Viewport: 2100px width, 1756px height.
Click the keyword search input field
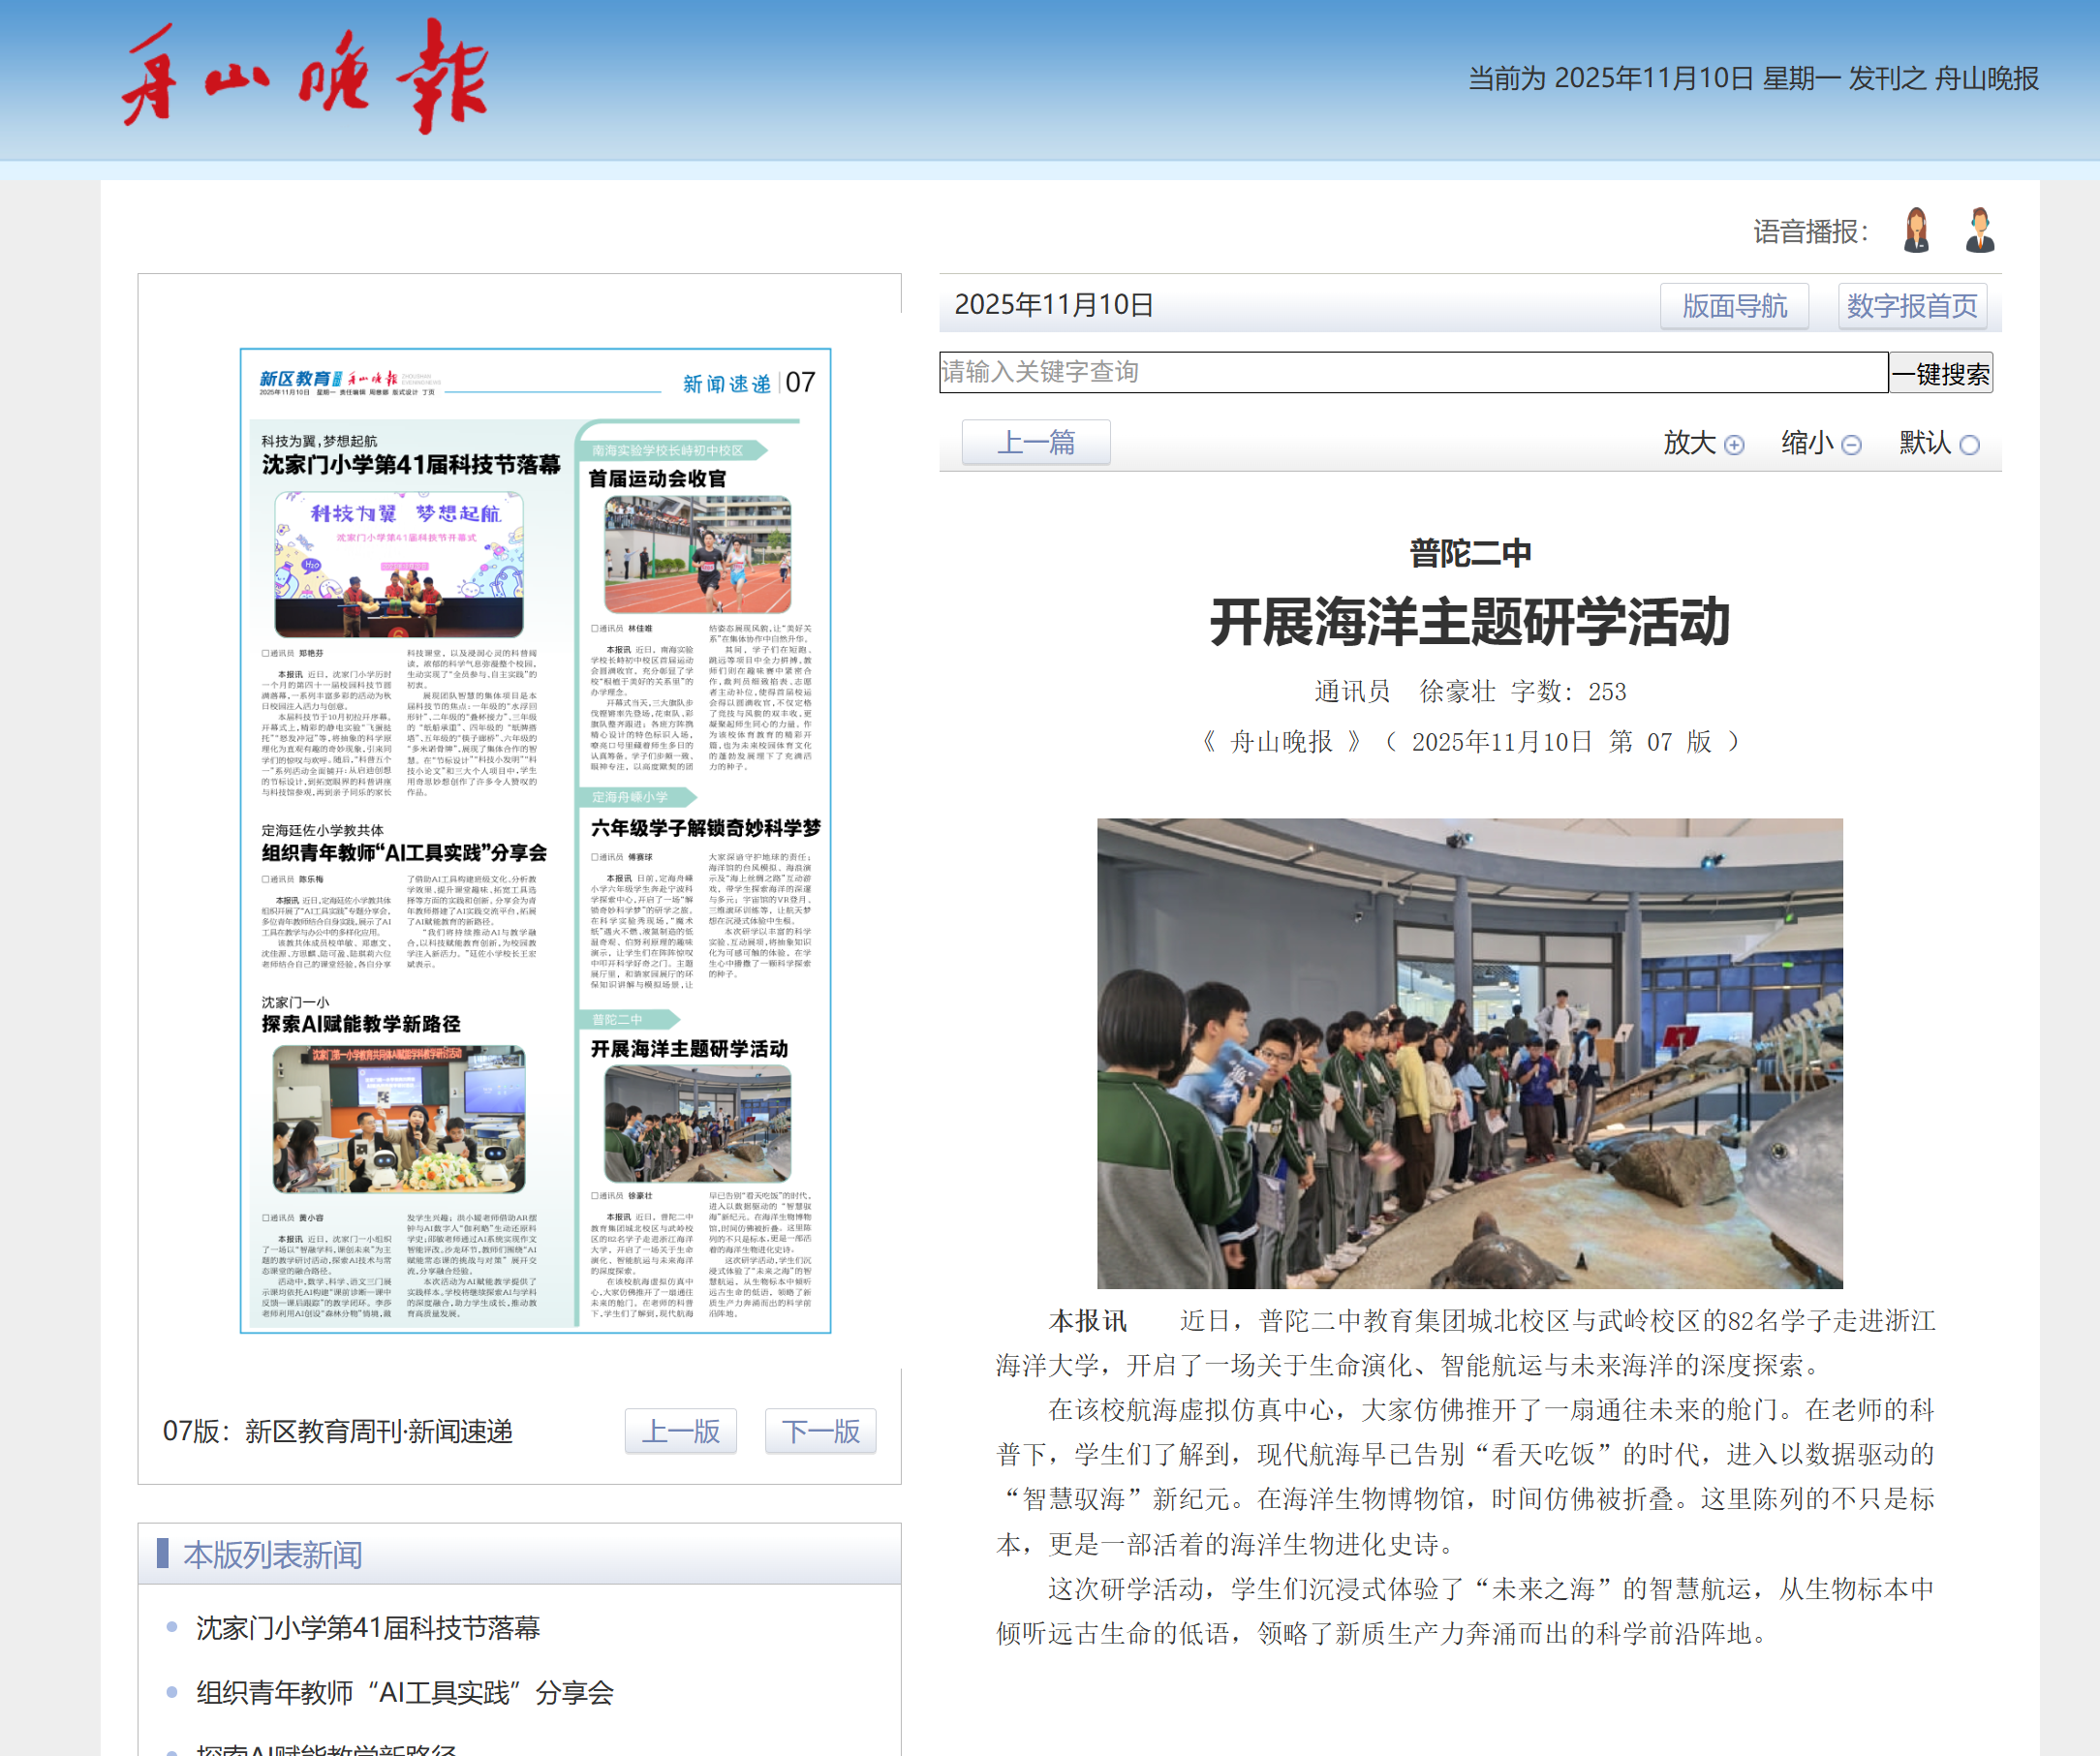pos(1412,372)
